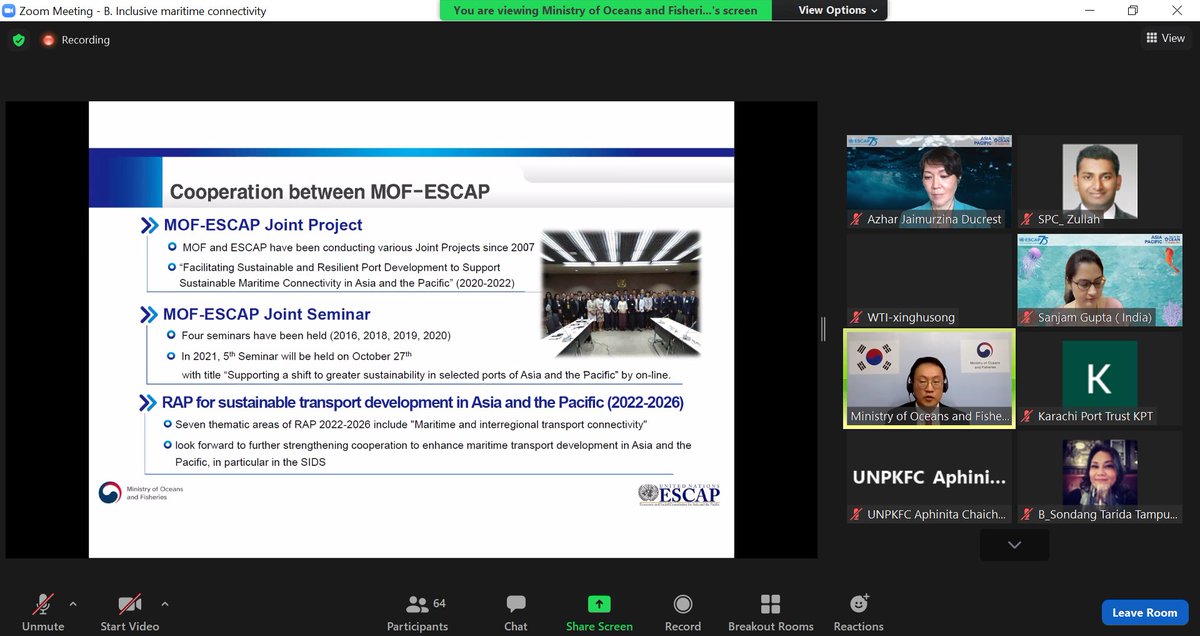Screen dimensions: 1200x636
Task: Expand video options chevron next to Start Video
Action: (x=164, y=604)
